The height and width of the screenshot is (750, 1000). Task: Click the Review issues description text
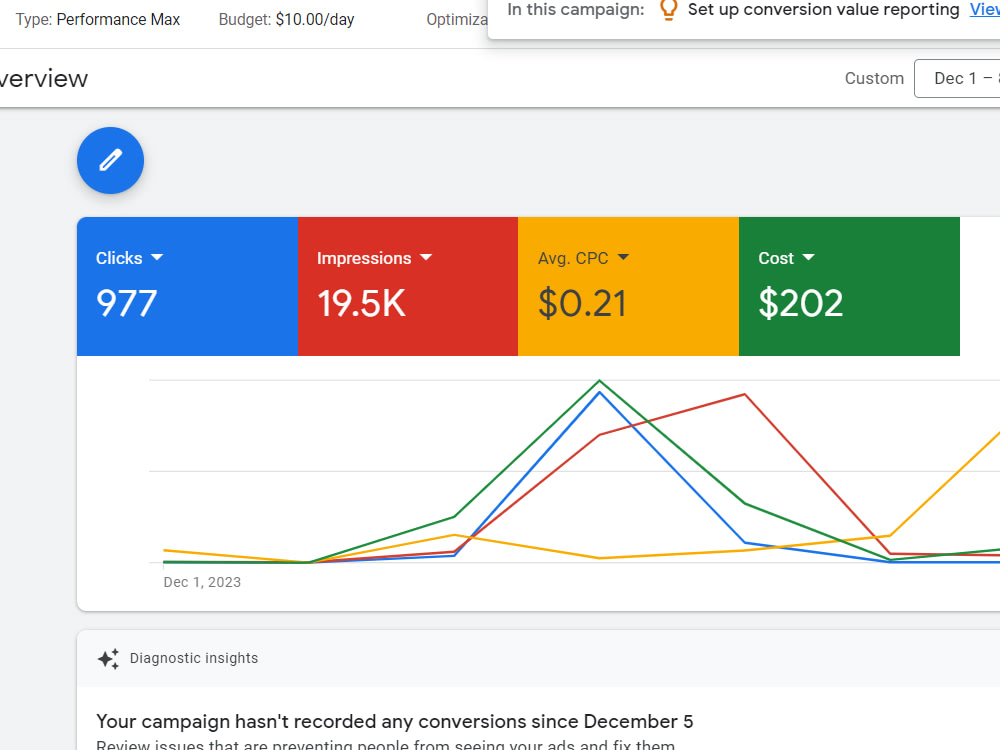point(385,744)
